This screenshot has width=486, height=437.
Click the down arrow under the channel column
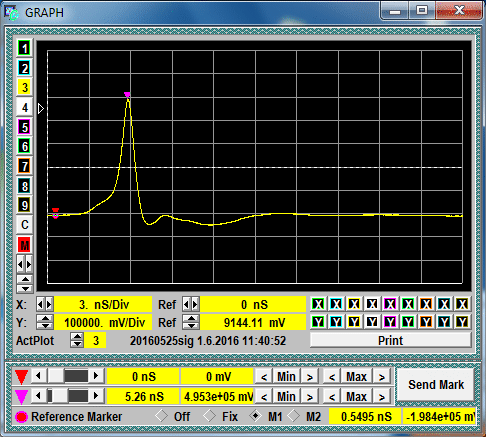(24, 288)
